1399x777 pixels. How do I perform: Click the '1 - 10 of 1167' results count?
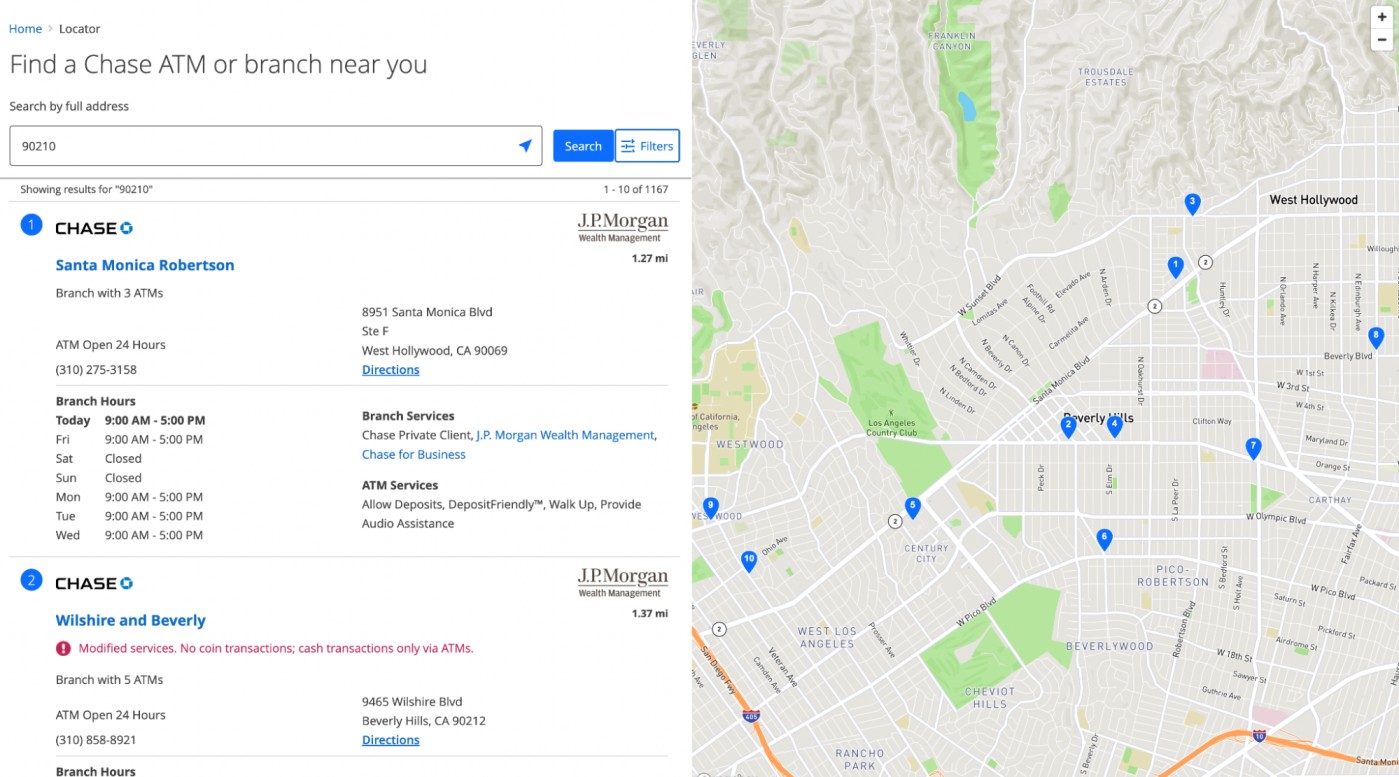[x=635, y=189]
